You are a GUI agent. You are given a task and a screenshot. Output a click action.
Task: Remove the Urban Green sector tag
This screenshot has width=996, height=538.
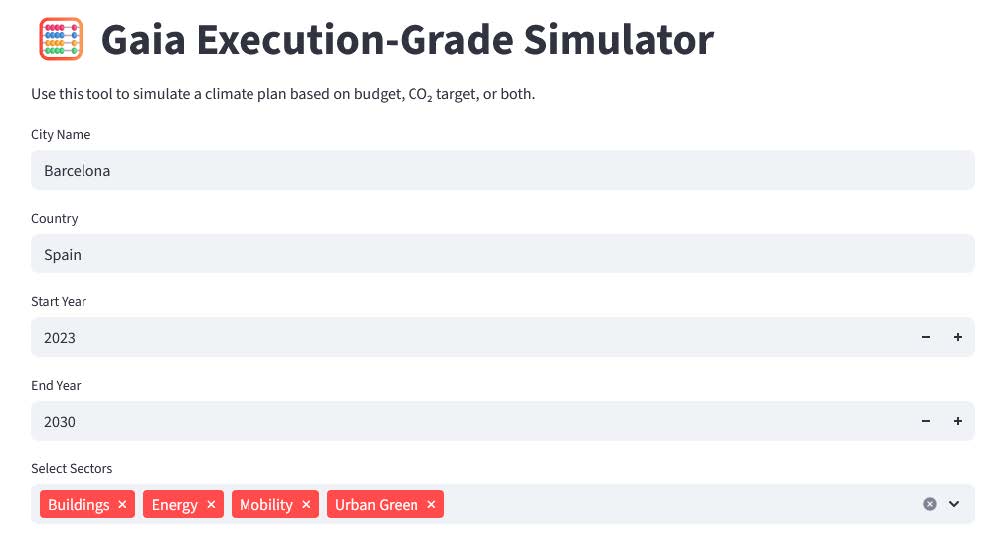[431, 505]
